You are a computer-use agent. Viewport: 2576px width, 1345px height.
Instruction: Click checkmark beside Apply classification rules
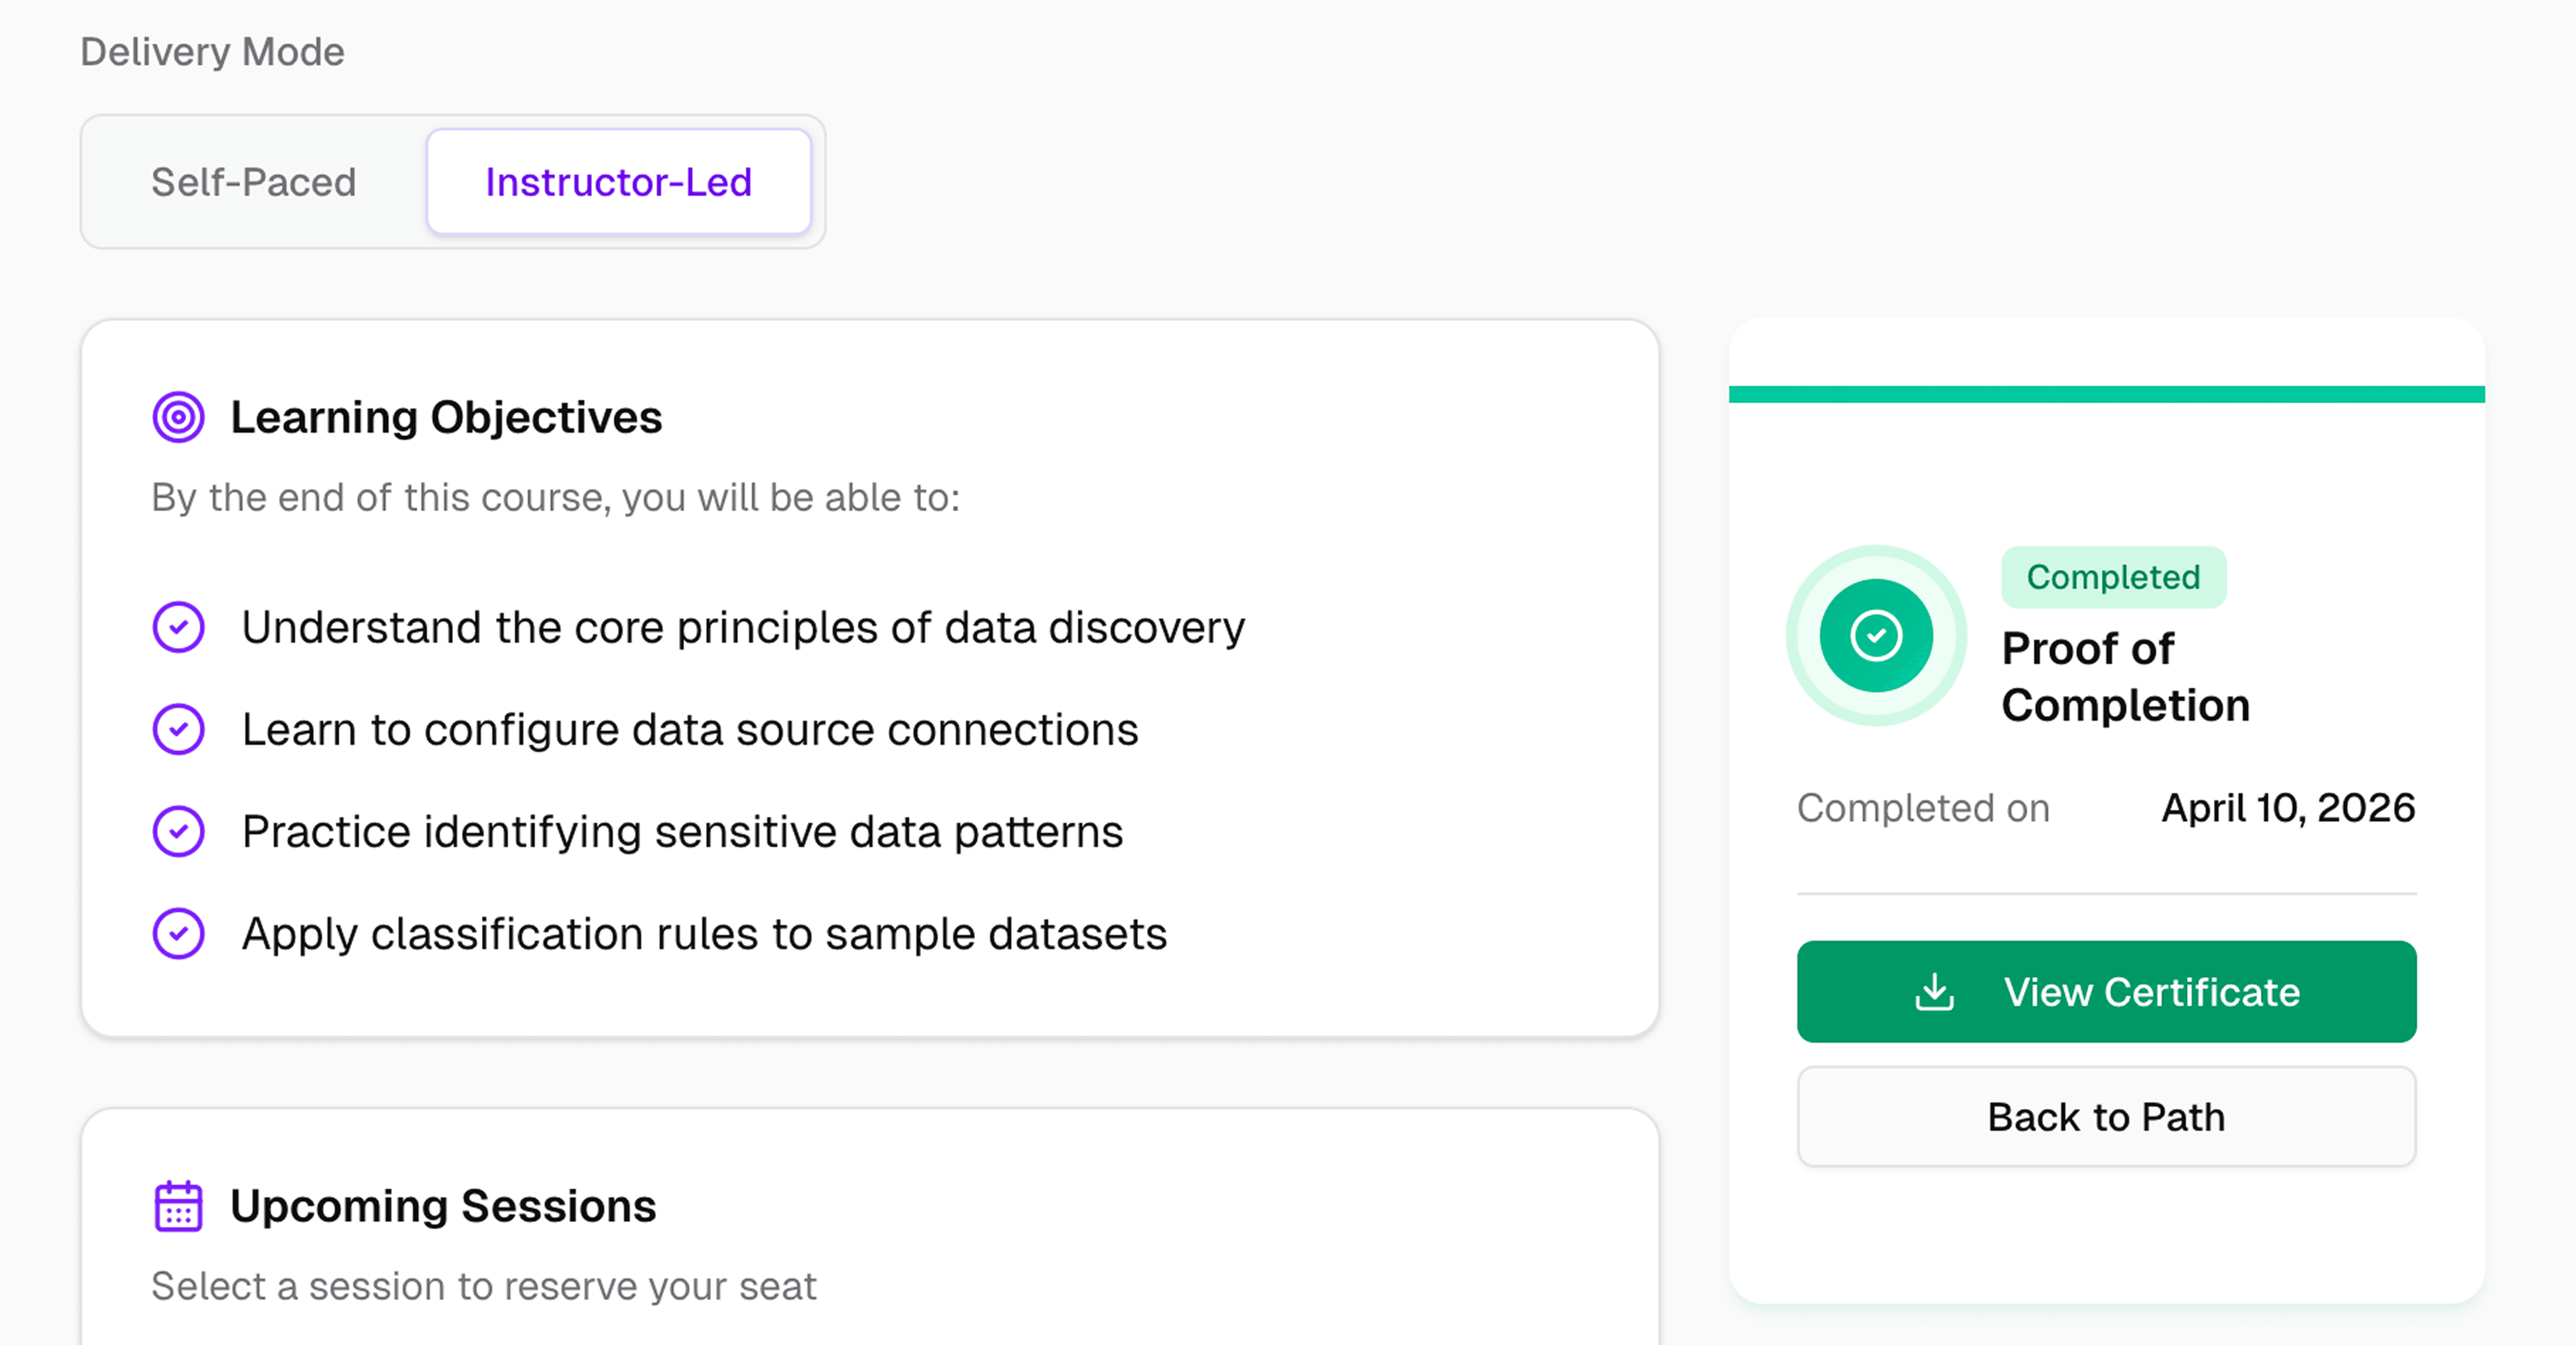coord(178,933)
